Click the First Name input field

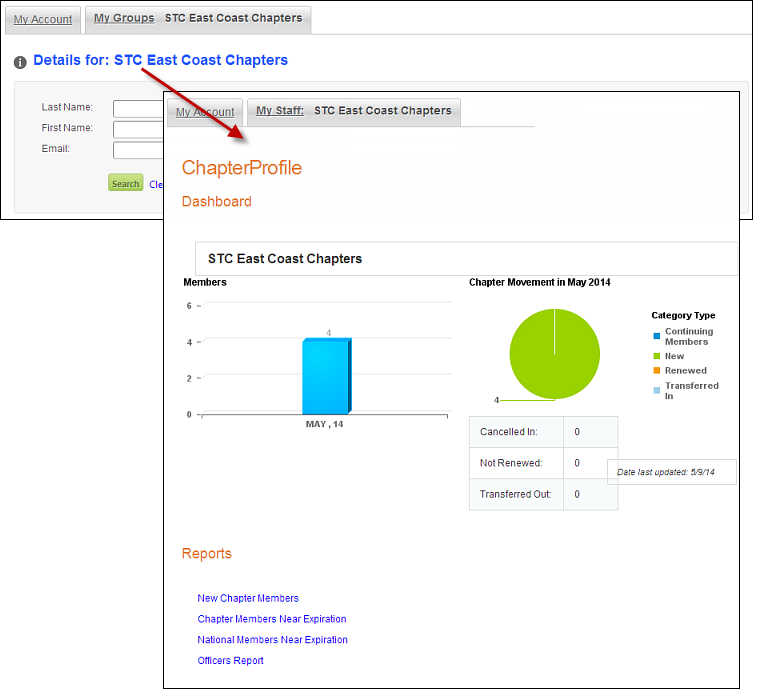click(138, 130)
